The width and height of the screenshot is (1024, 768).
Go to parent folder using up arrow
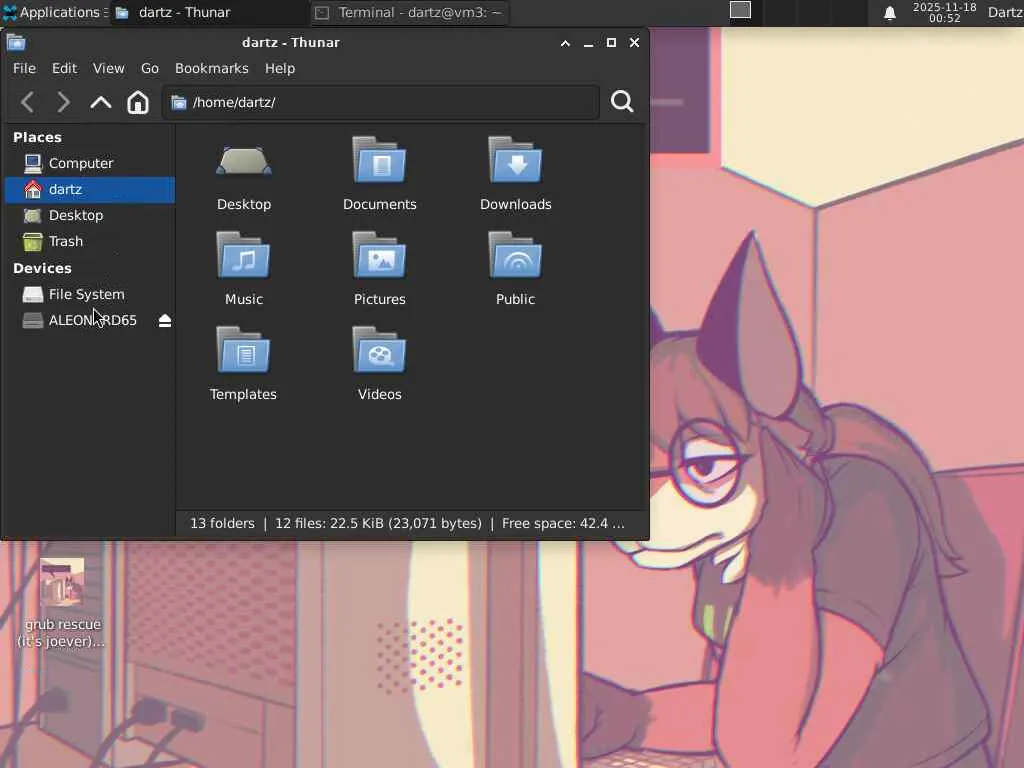[x=101, y=103]
